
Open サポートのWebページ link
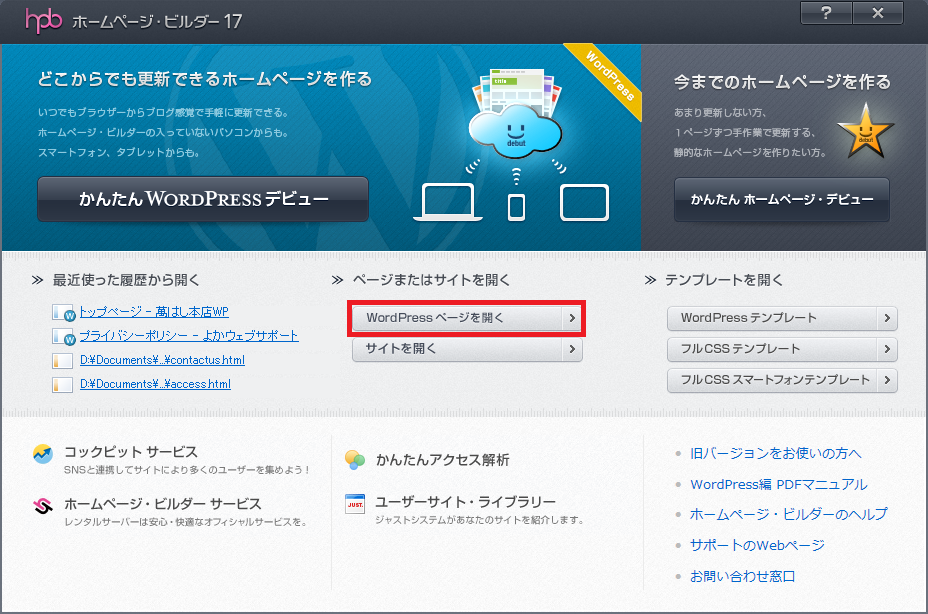(757, 545)
